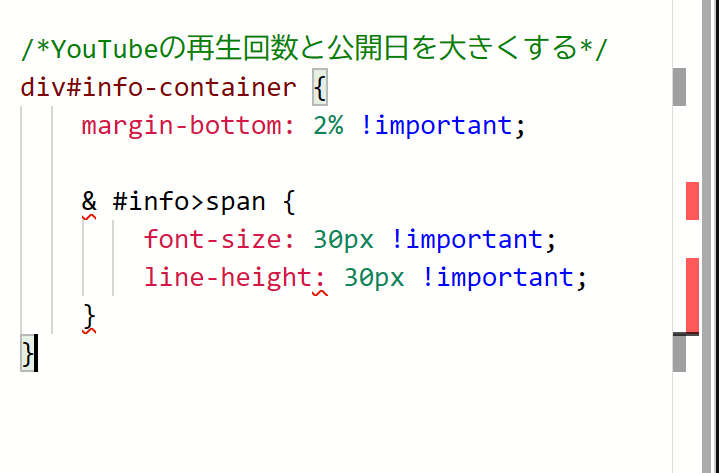Click the underlined ampersand nesting selector

coord(89,203)
